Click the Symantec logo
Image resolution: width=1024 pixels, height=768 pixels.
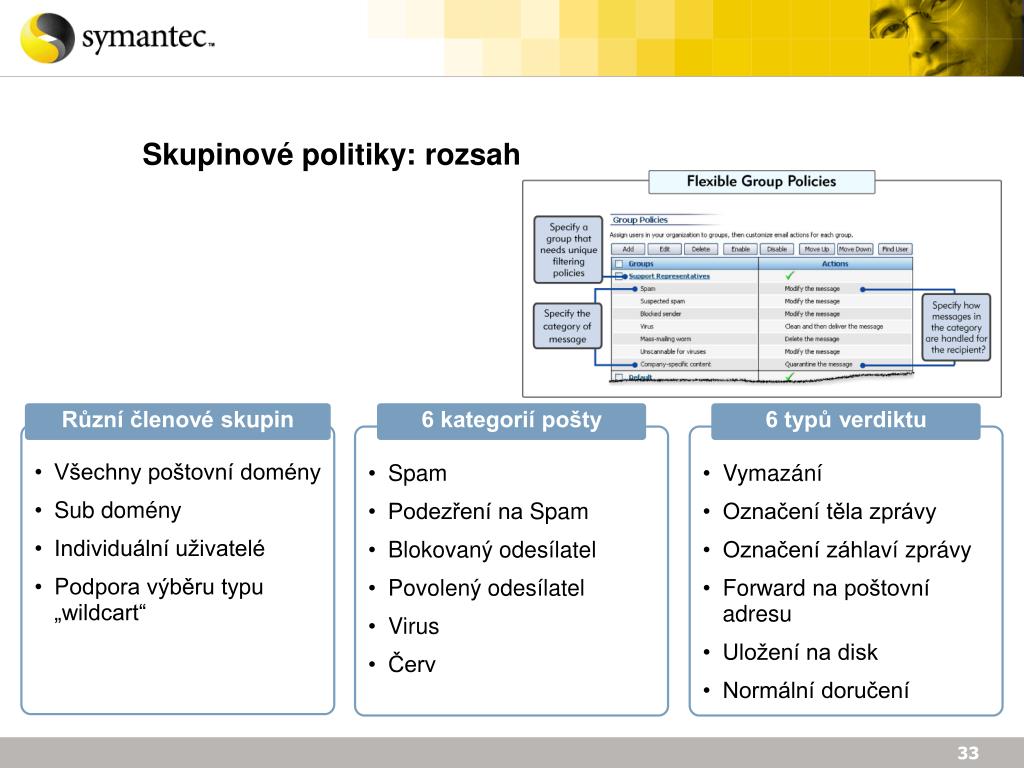click(118, 38)
